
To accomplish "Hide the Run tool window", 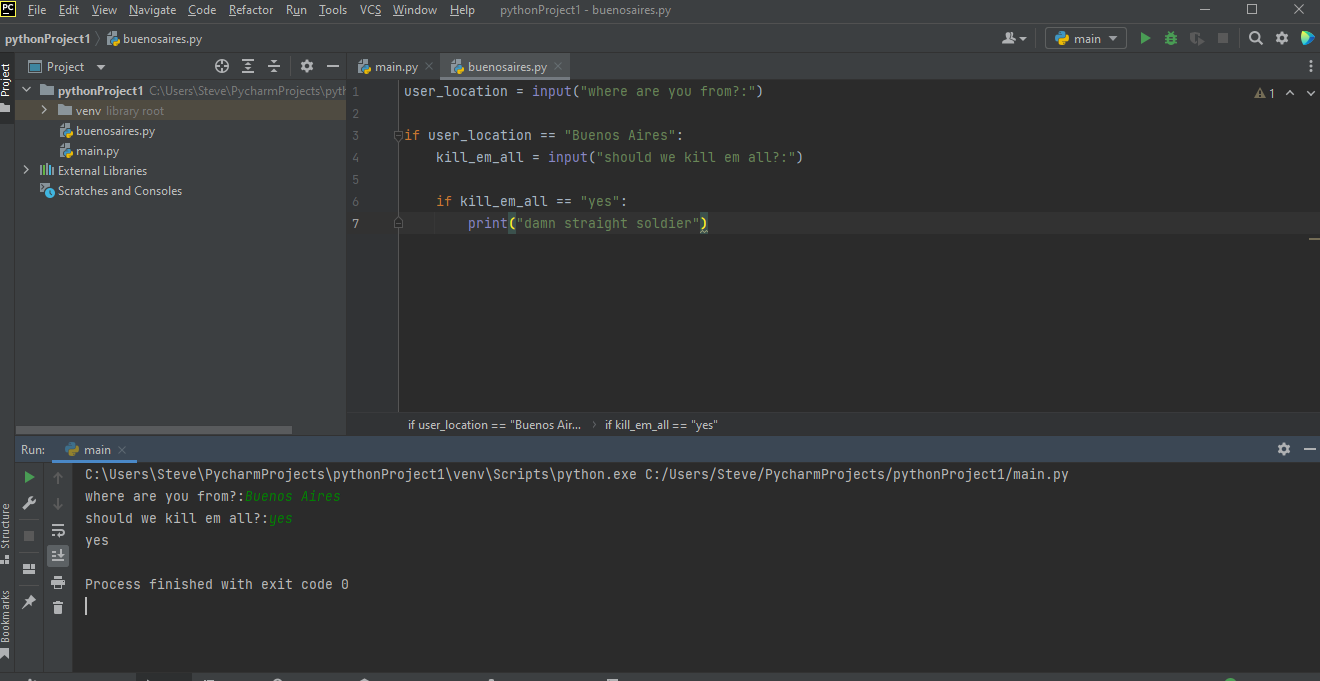I will click(x=1310, y=450).
